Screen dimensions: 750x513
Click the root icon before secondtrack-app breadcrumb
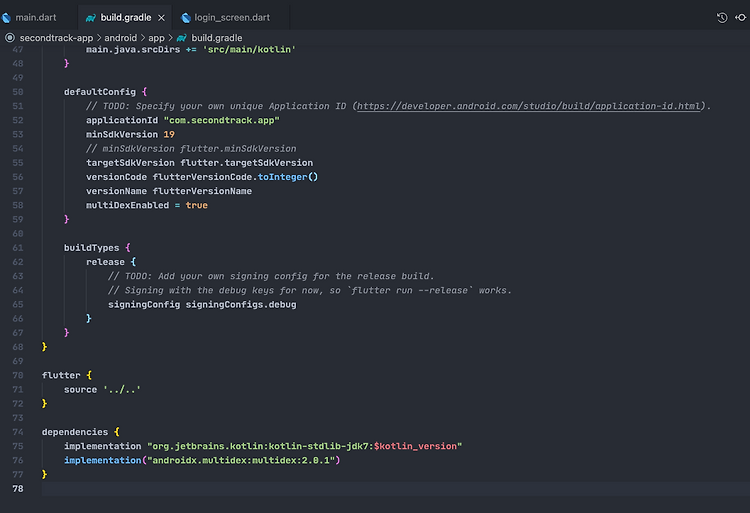[10, 37]
